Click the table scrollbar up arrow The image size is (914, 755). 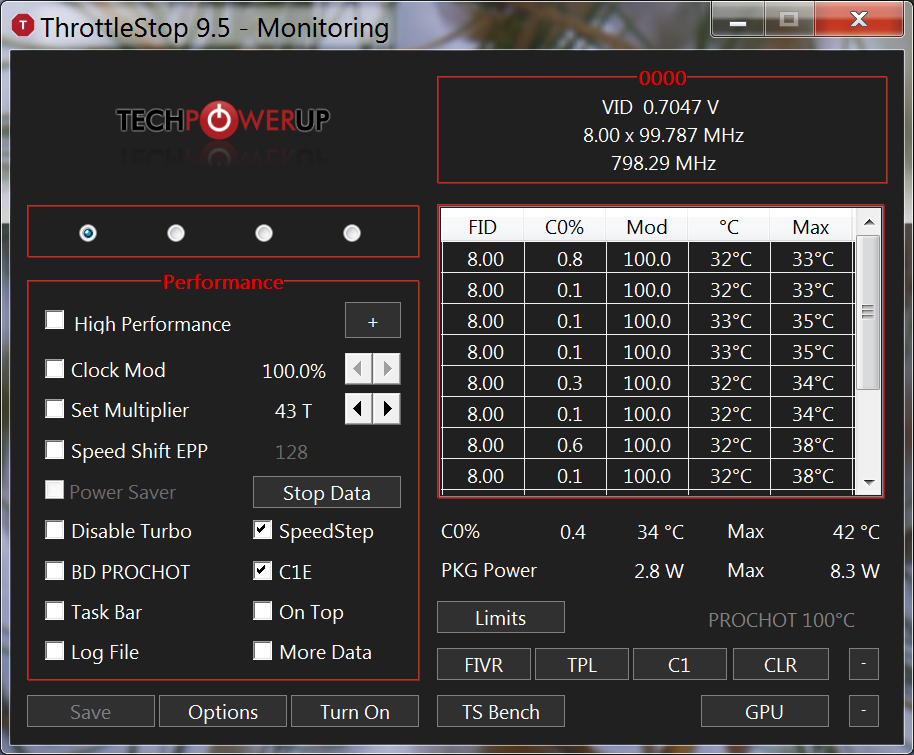click(869, 222)
